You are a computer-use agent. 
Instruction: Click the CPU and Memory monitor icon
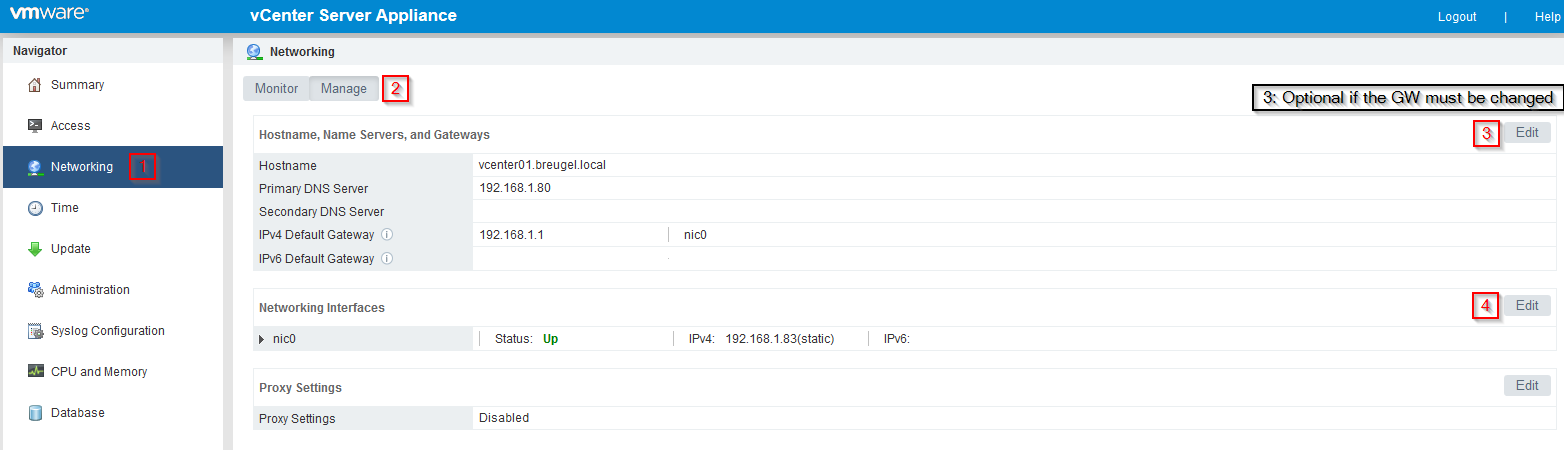coord(35,372)
